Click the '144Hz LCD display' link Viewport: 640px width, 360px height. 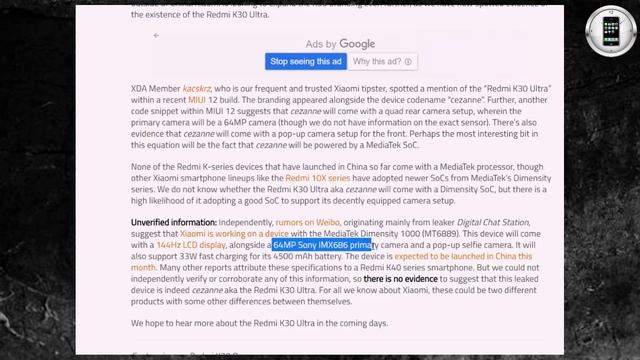pos(191,245)
